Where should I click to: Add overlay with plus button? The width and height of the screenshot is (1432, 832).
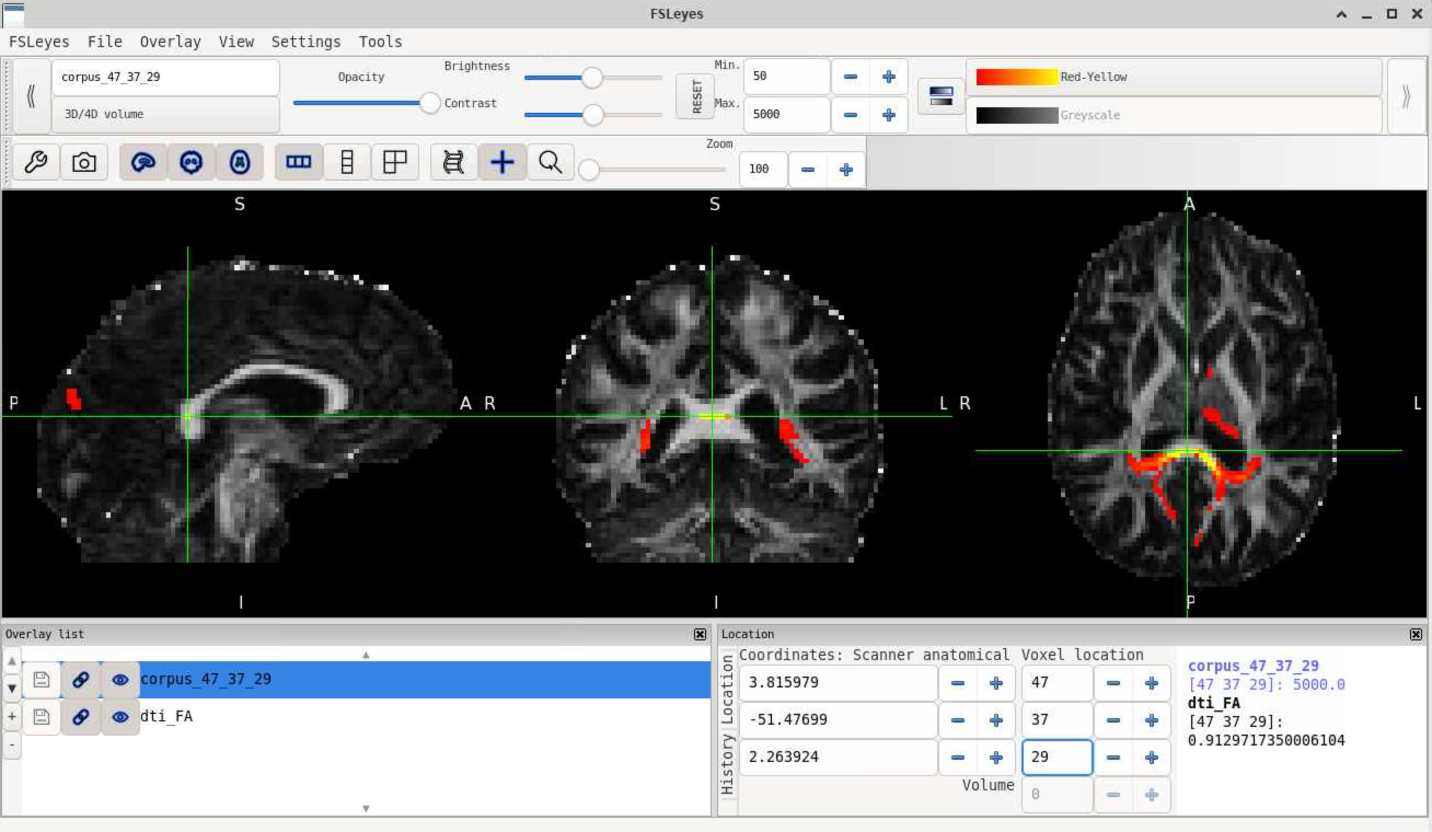[12, 717]
